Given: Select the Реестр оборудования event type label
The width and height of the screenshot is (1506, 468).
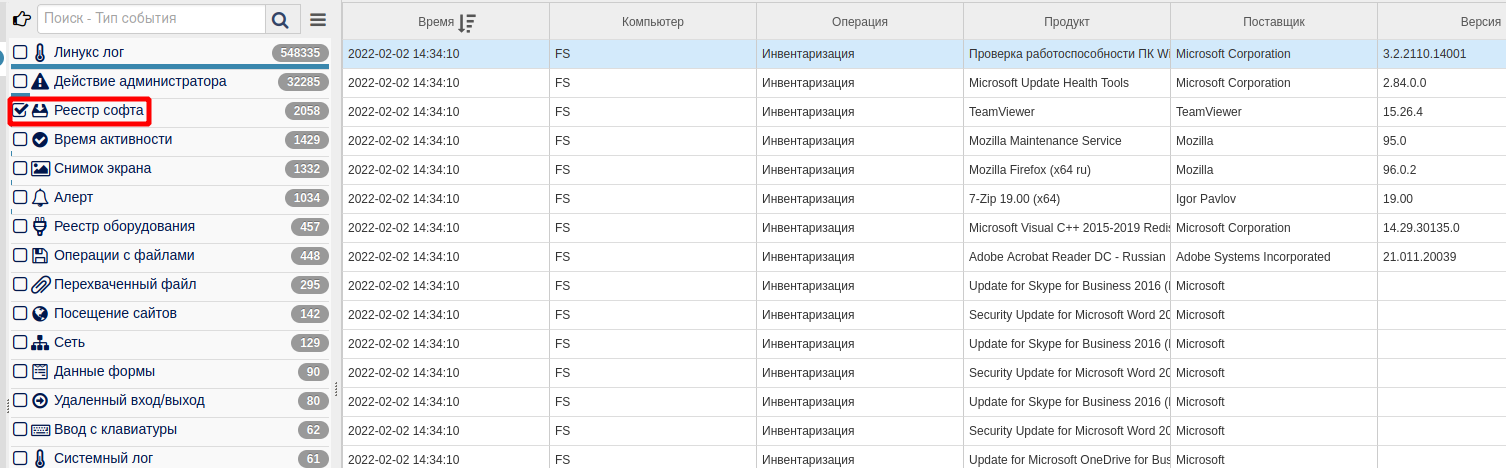Looking at the screenshot, I should click(124, 227).
